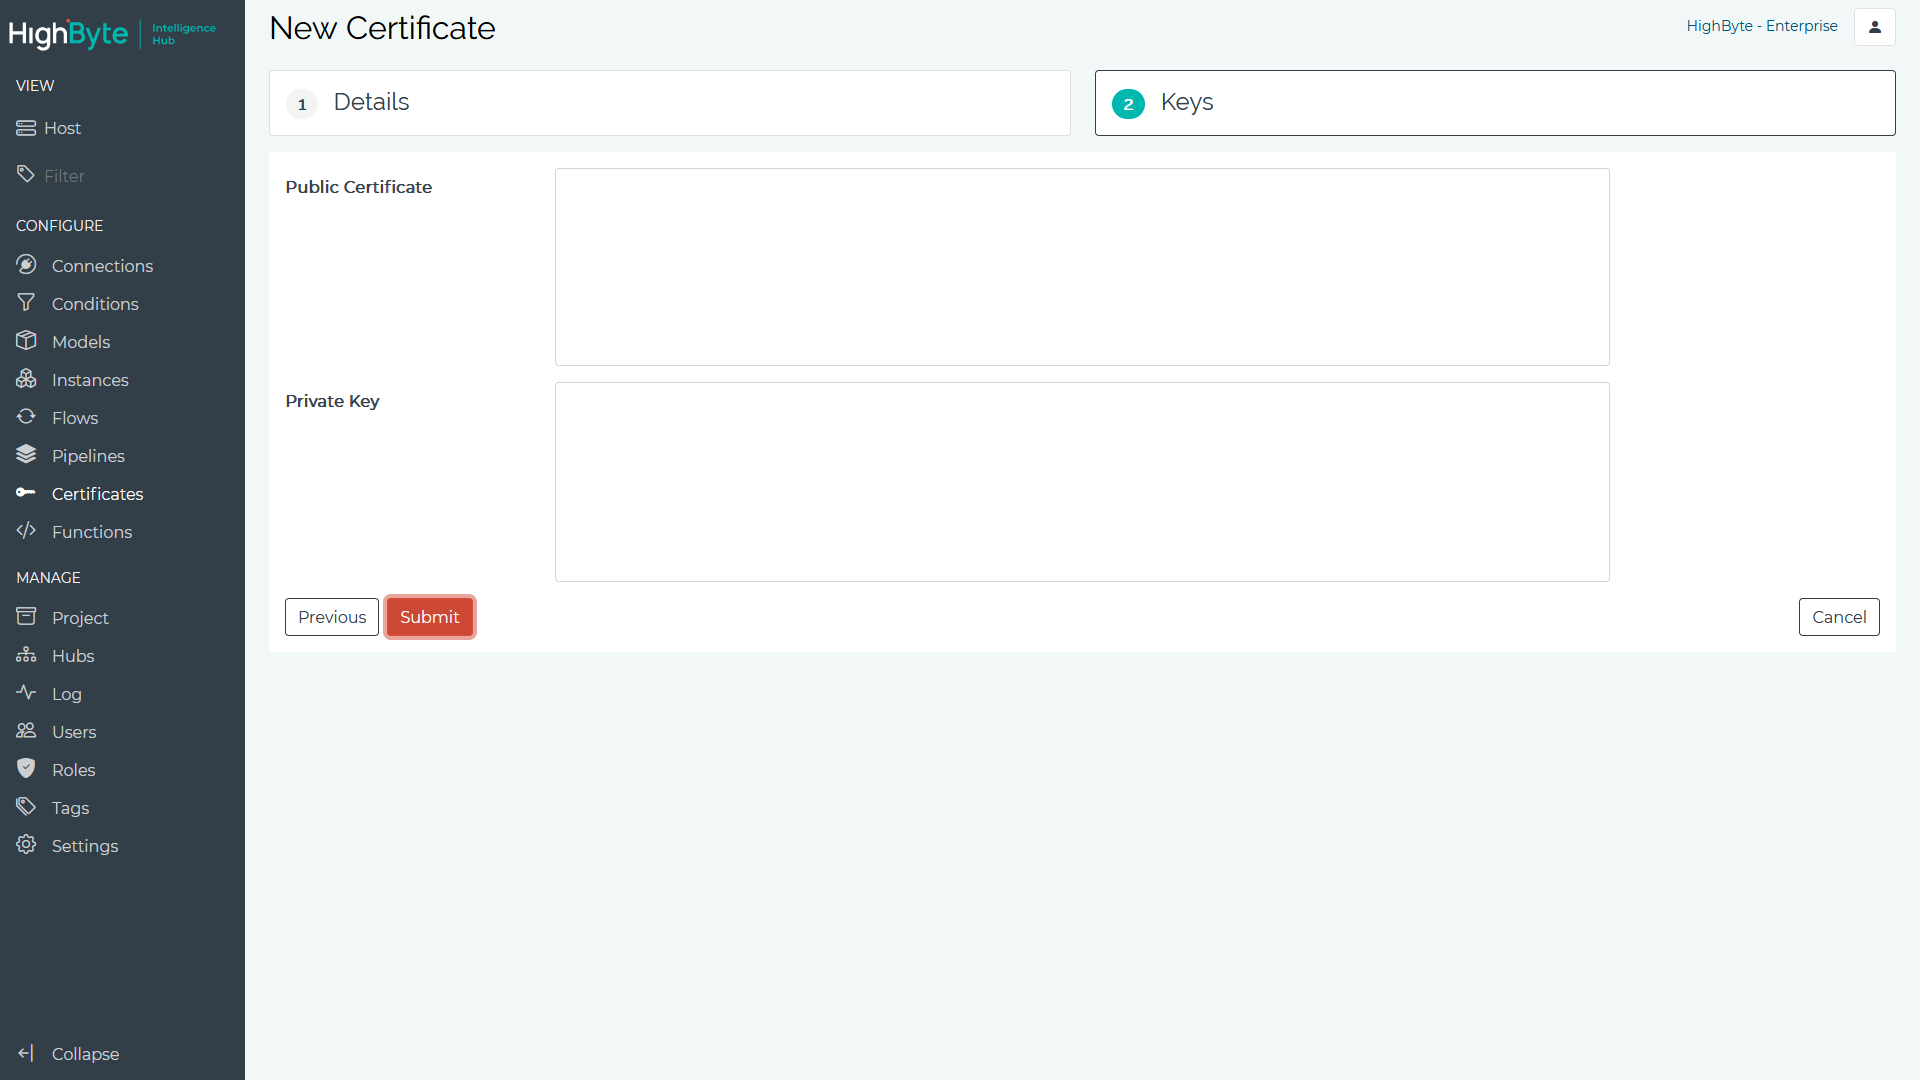
Task: Select the Project menu item
Action: click(79, 617)
